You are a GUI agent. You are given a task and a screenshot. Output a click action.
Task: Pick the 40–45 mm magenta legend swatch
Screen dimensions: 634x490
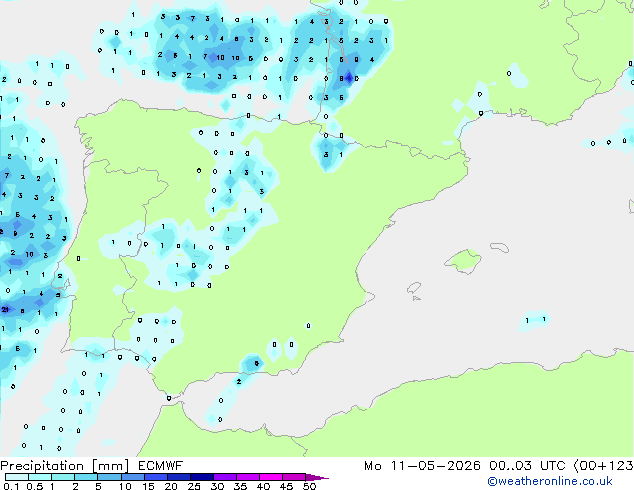(270, 477)
